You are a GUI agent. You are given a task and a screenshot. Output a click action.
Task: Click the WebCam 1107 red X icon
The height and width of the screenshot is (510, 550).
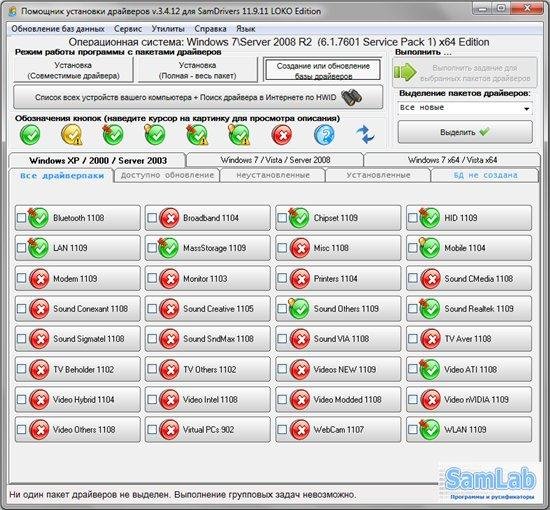(x=300, y=430)
